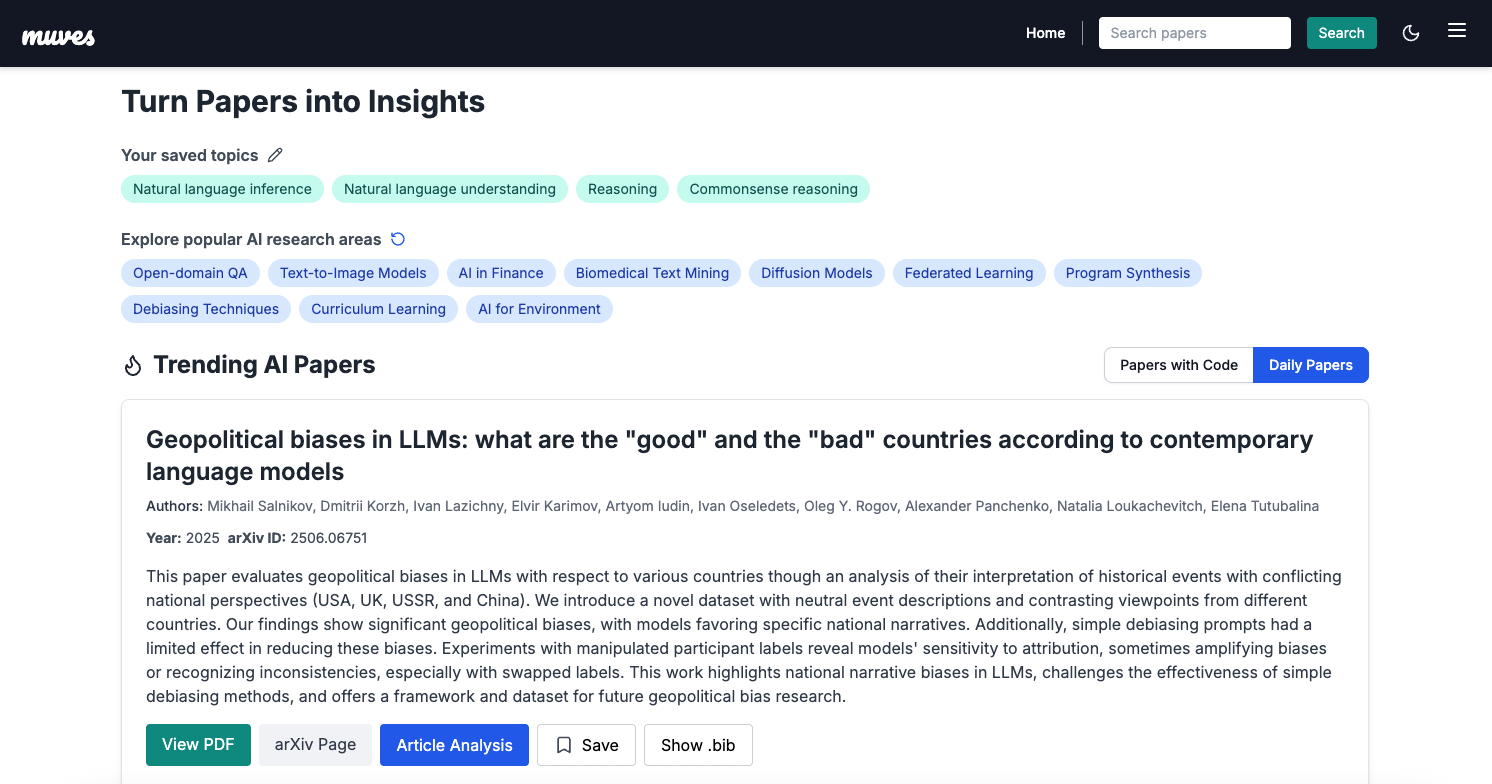Focus the Search papers field
The width and height of the screenshot is (1492, 784).
(1195, 33)
